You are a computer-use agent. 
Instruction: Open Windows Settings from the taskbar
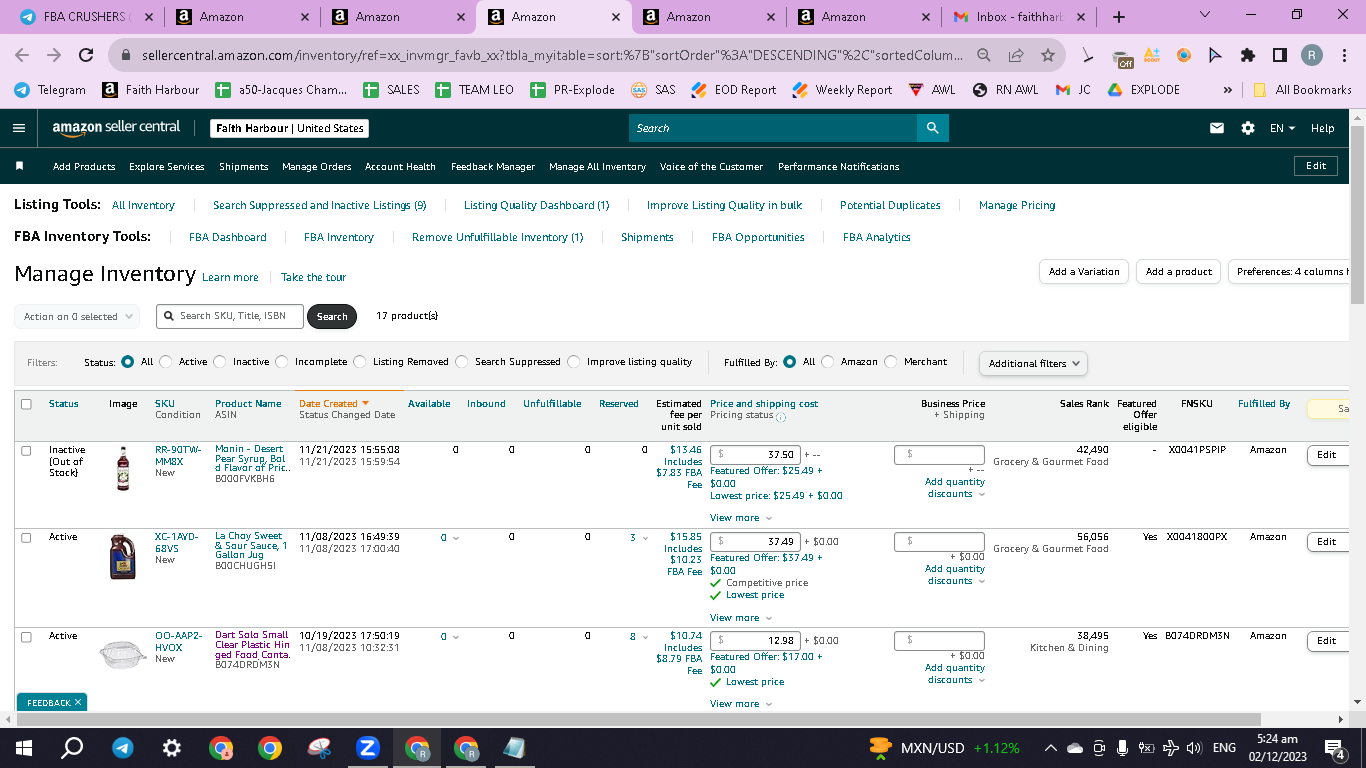coord(171,748)
